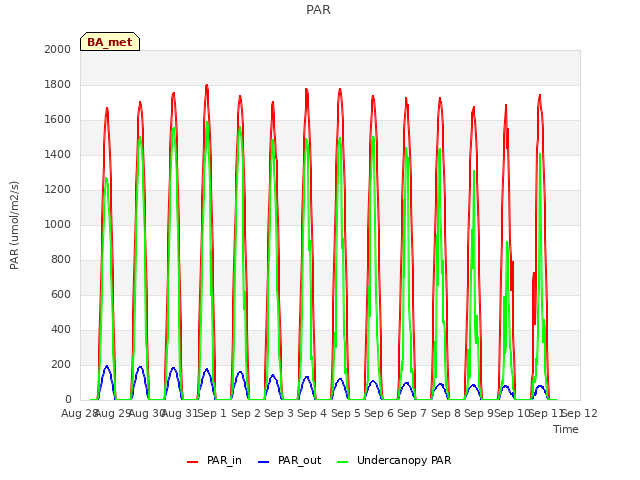Click the 200 y-axis tick label
Viewport: 640px width, 480px height.
tap(61, 364)
